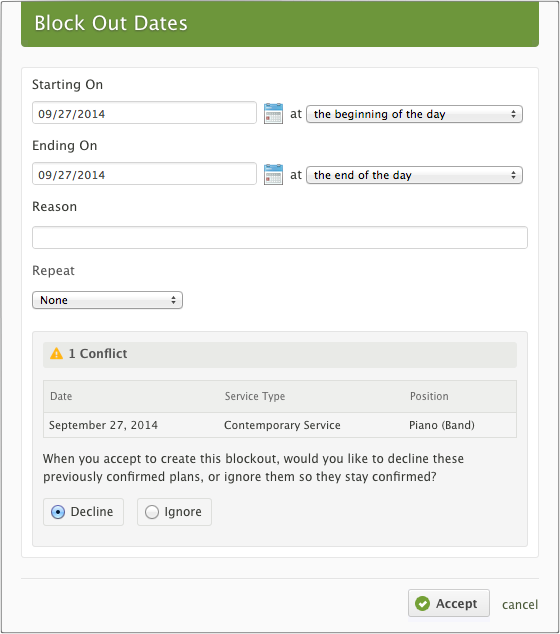Click the Date column header

click(x=61, y=396)
